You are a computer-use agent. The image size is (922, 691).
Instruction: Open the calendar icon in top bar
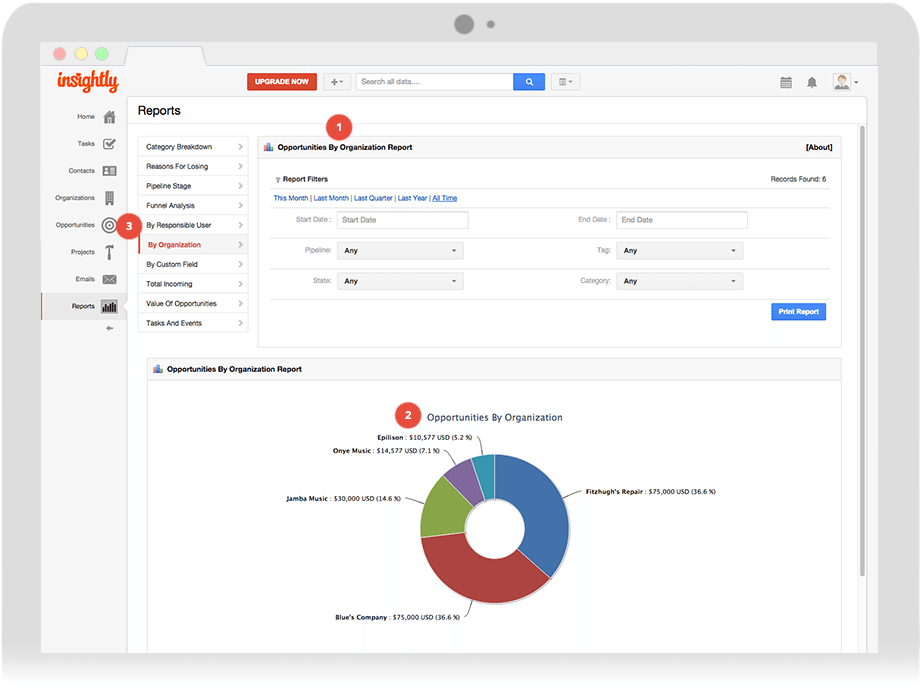[x=786, y=82]
